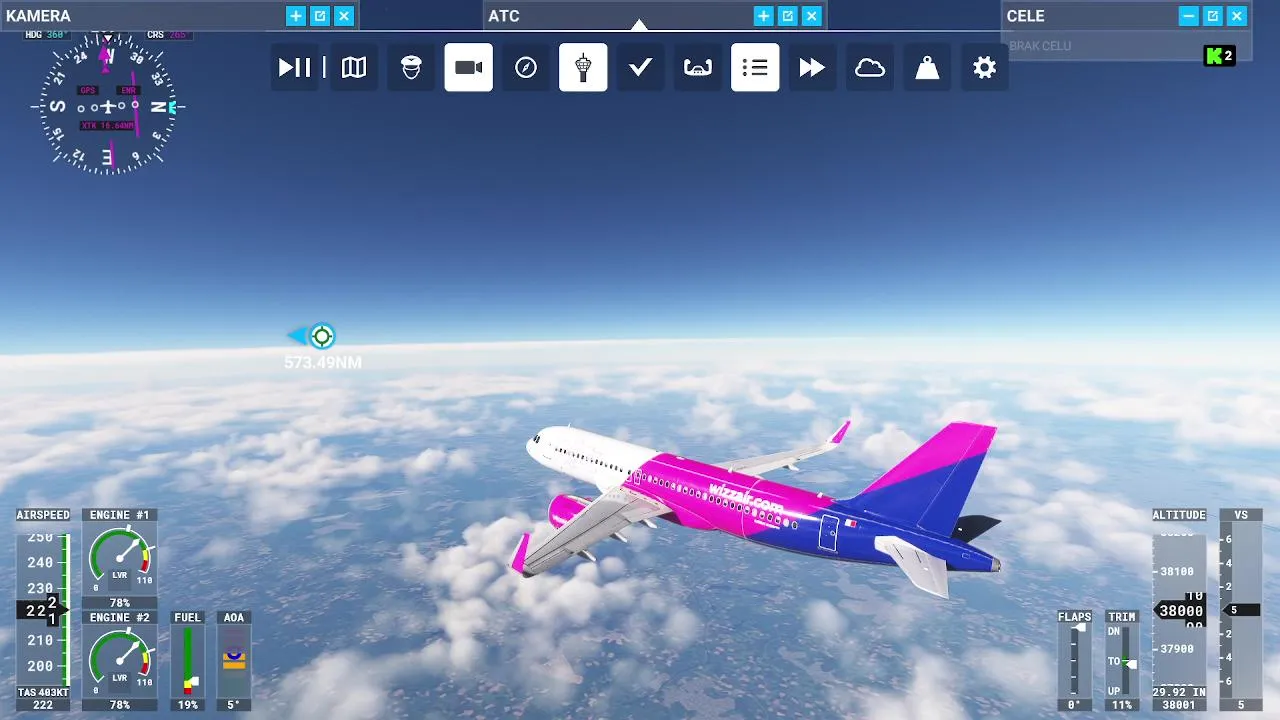1280x720 pixels.
Task: Click the fuel level bar
Action: 187,661
